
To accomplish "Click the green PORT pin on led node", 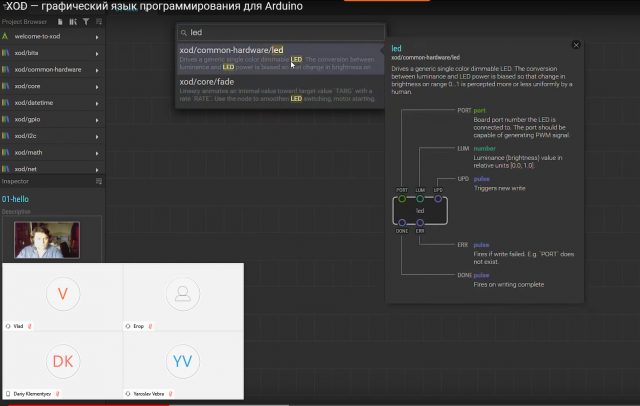I will [402, 199].
